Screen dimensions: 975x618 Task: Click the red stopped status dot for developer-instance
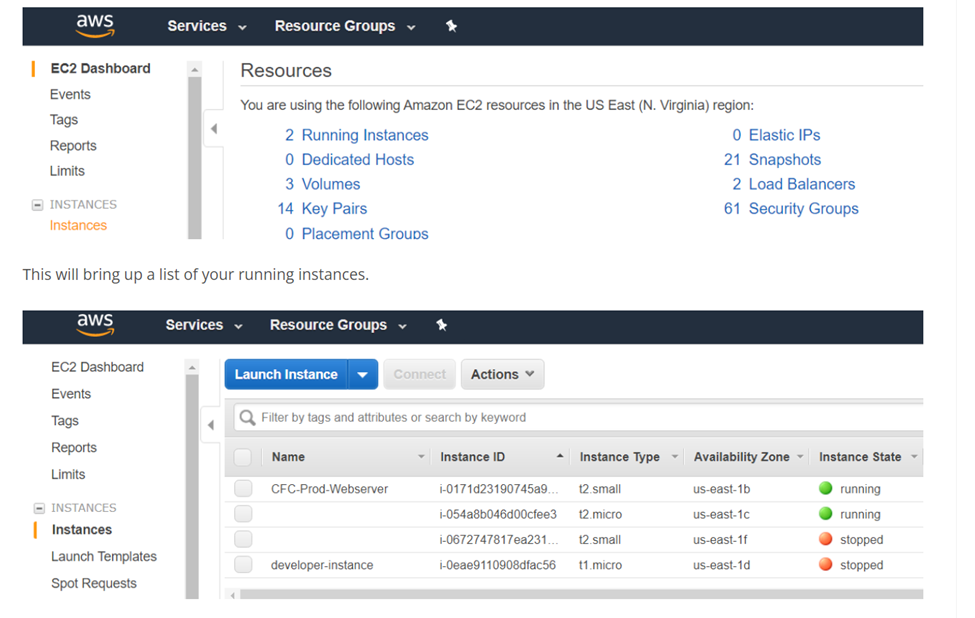(826, 565)
